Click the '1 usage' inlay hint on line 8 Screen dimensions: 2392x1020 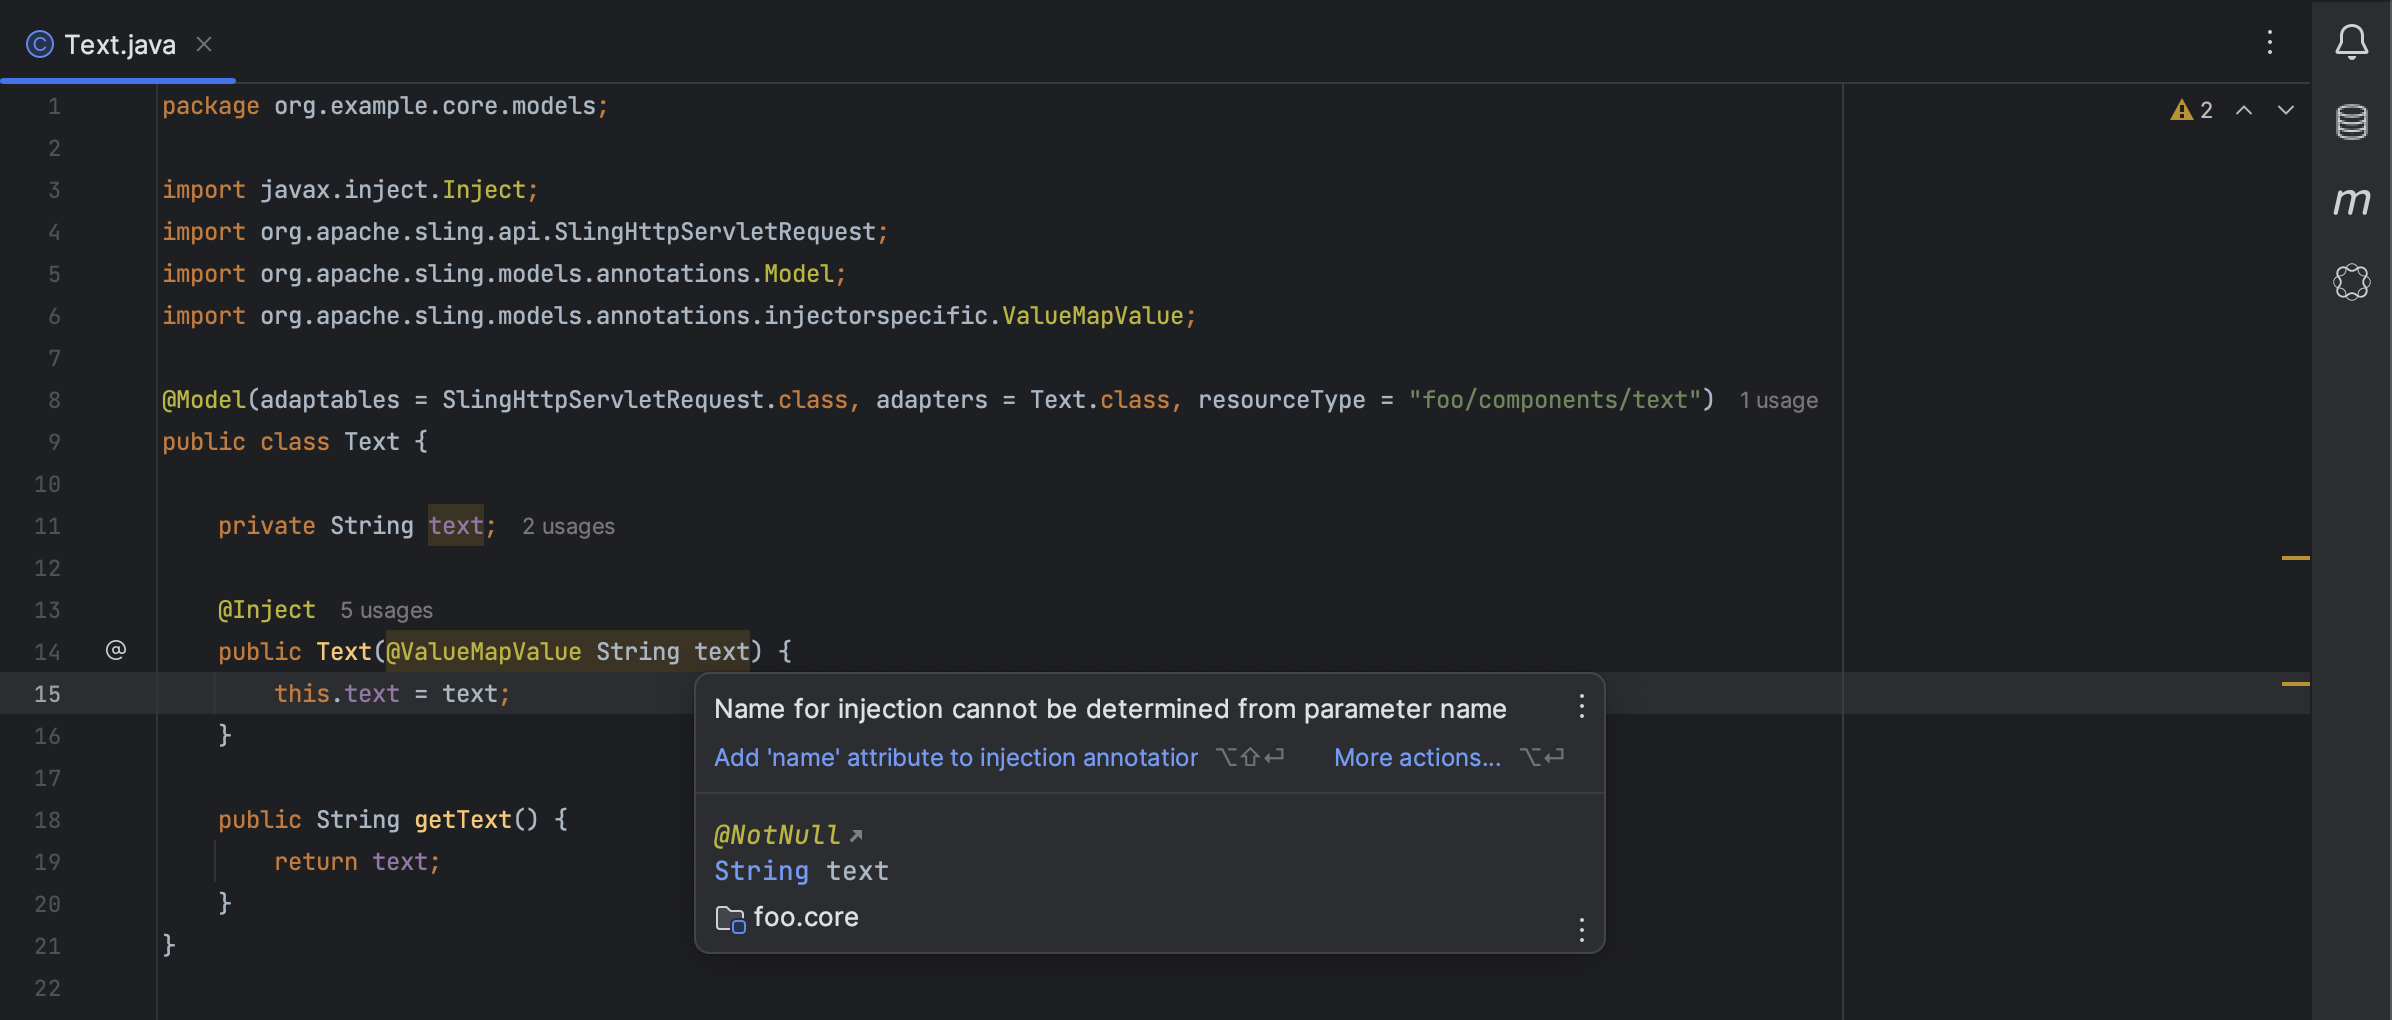[1778, 400]
